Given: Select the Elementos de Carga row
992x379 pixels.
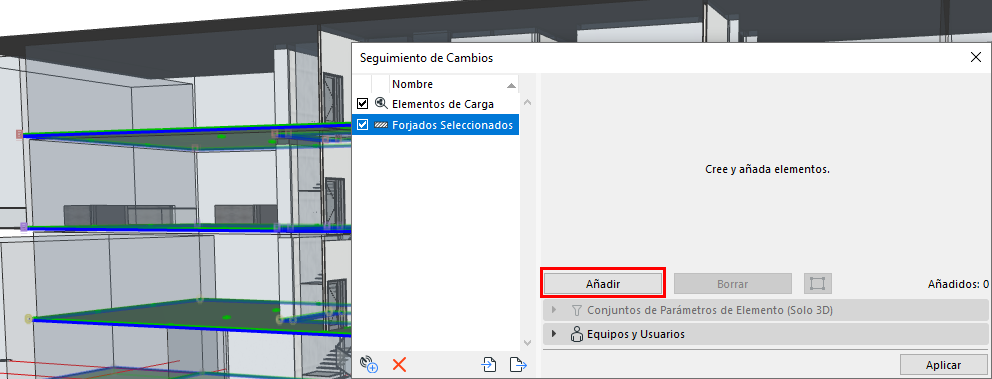Looking at the screenshot, I should pos(435,103).
